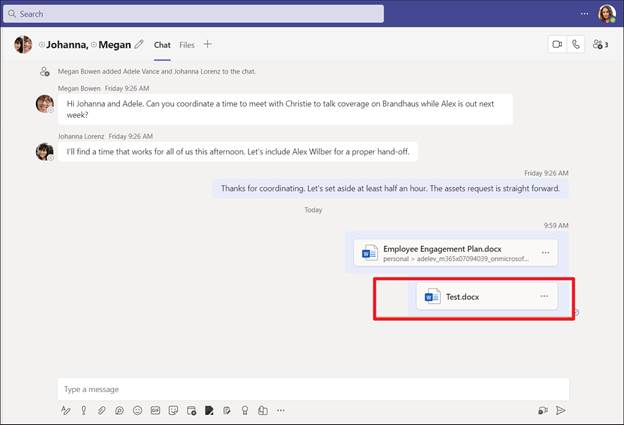
Task: Click the 'Megan' name in chat header
Action: click(x=115, y=45)
